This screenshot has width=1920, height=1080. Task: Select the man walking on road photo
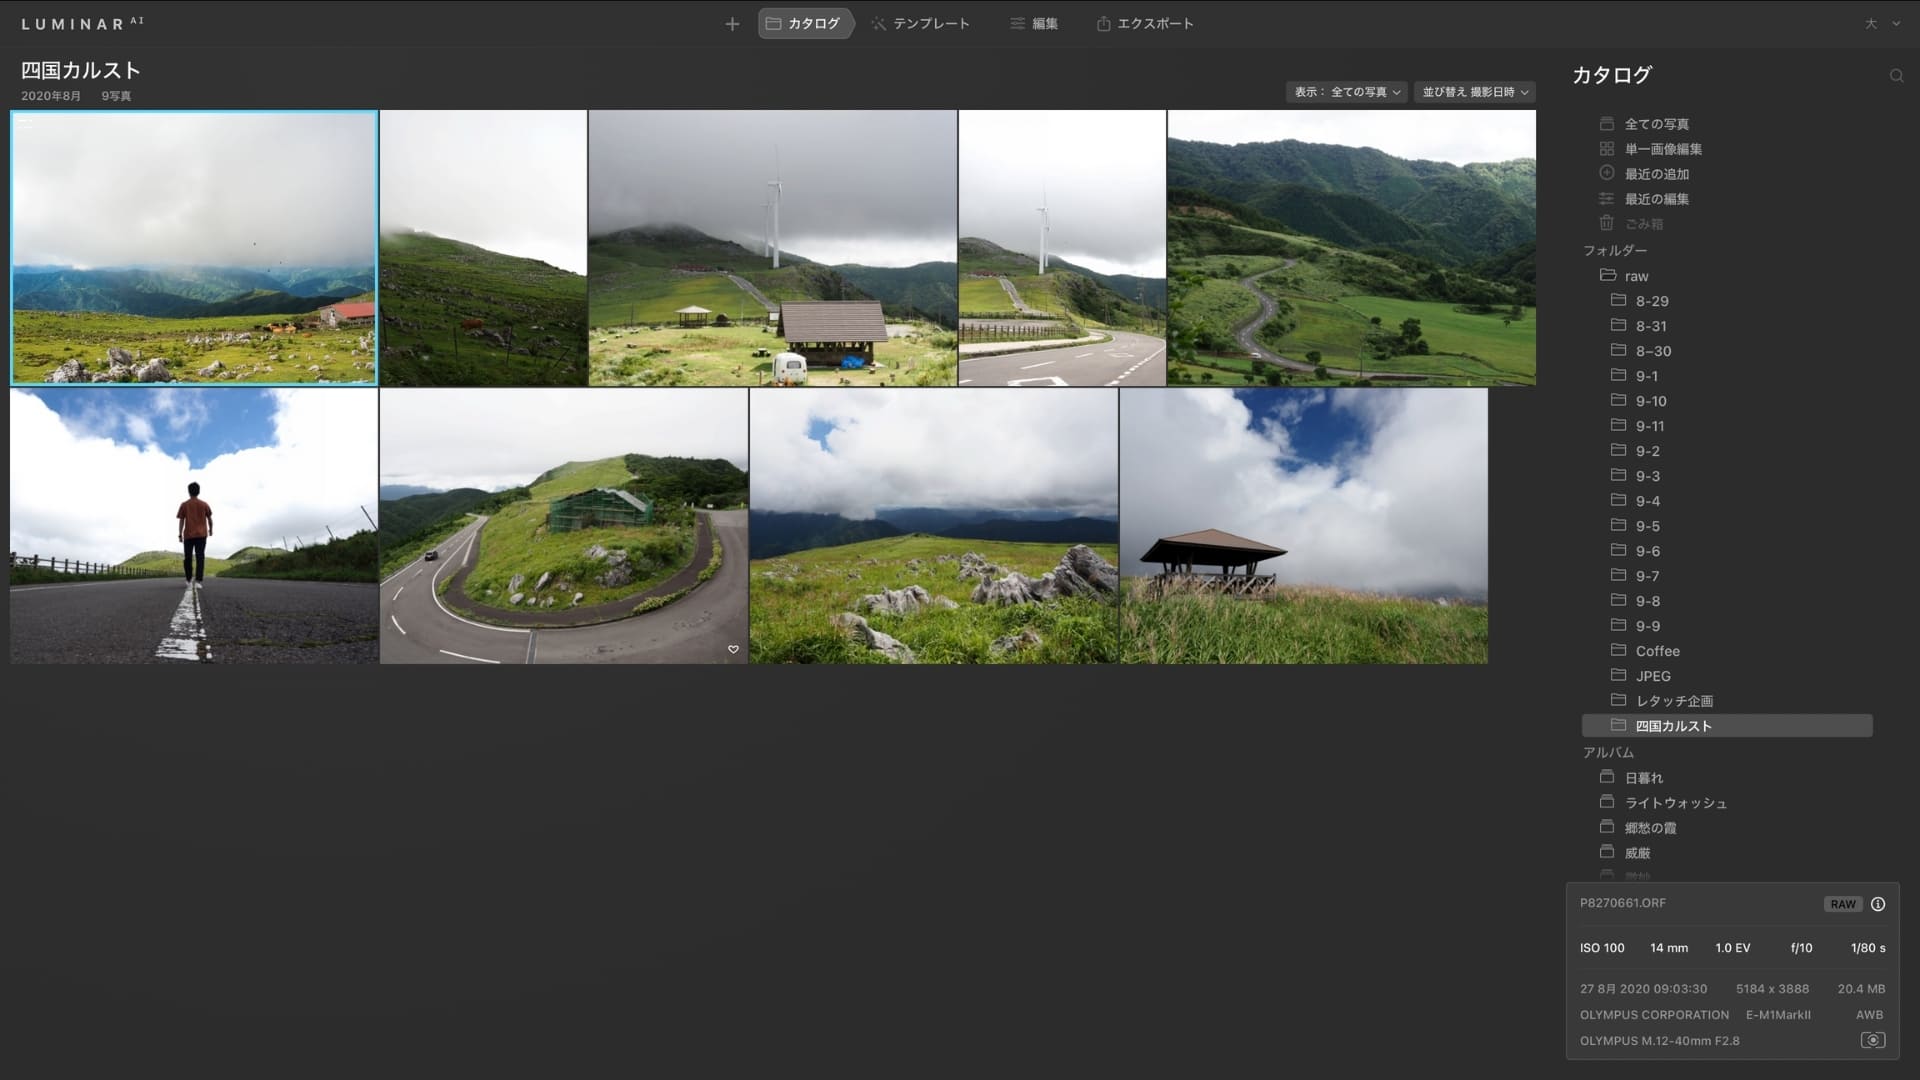194,527
